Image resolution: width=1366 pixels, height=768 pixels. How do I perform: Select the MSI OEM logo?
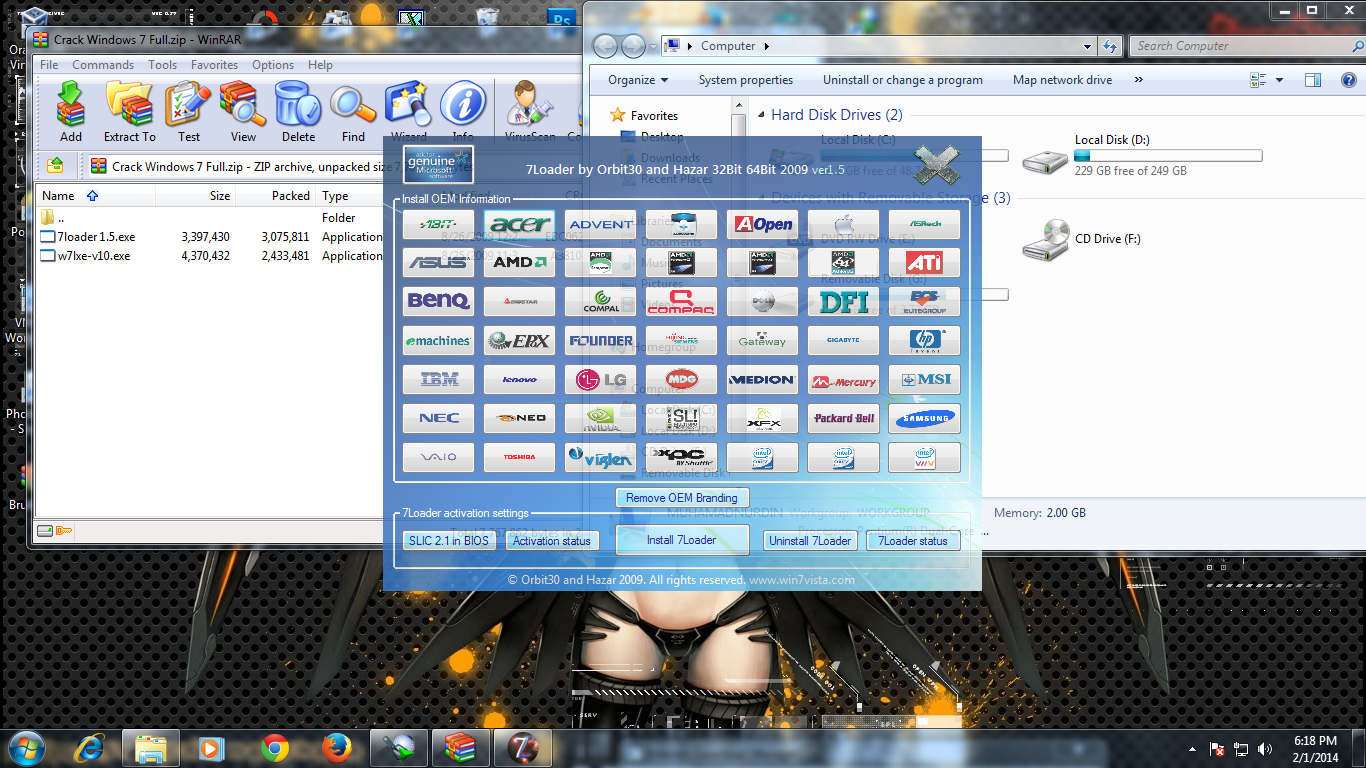[925, 379]
